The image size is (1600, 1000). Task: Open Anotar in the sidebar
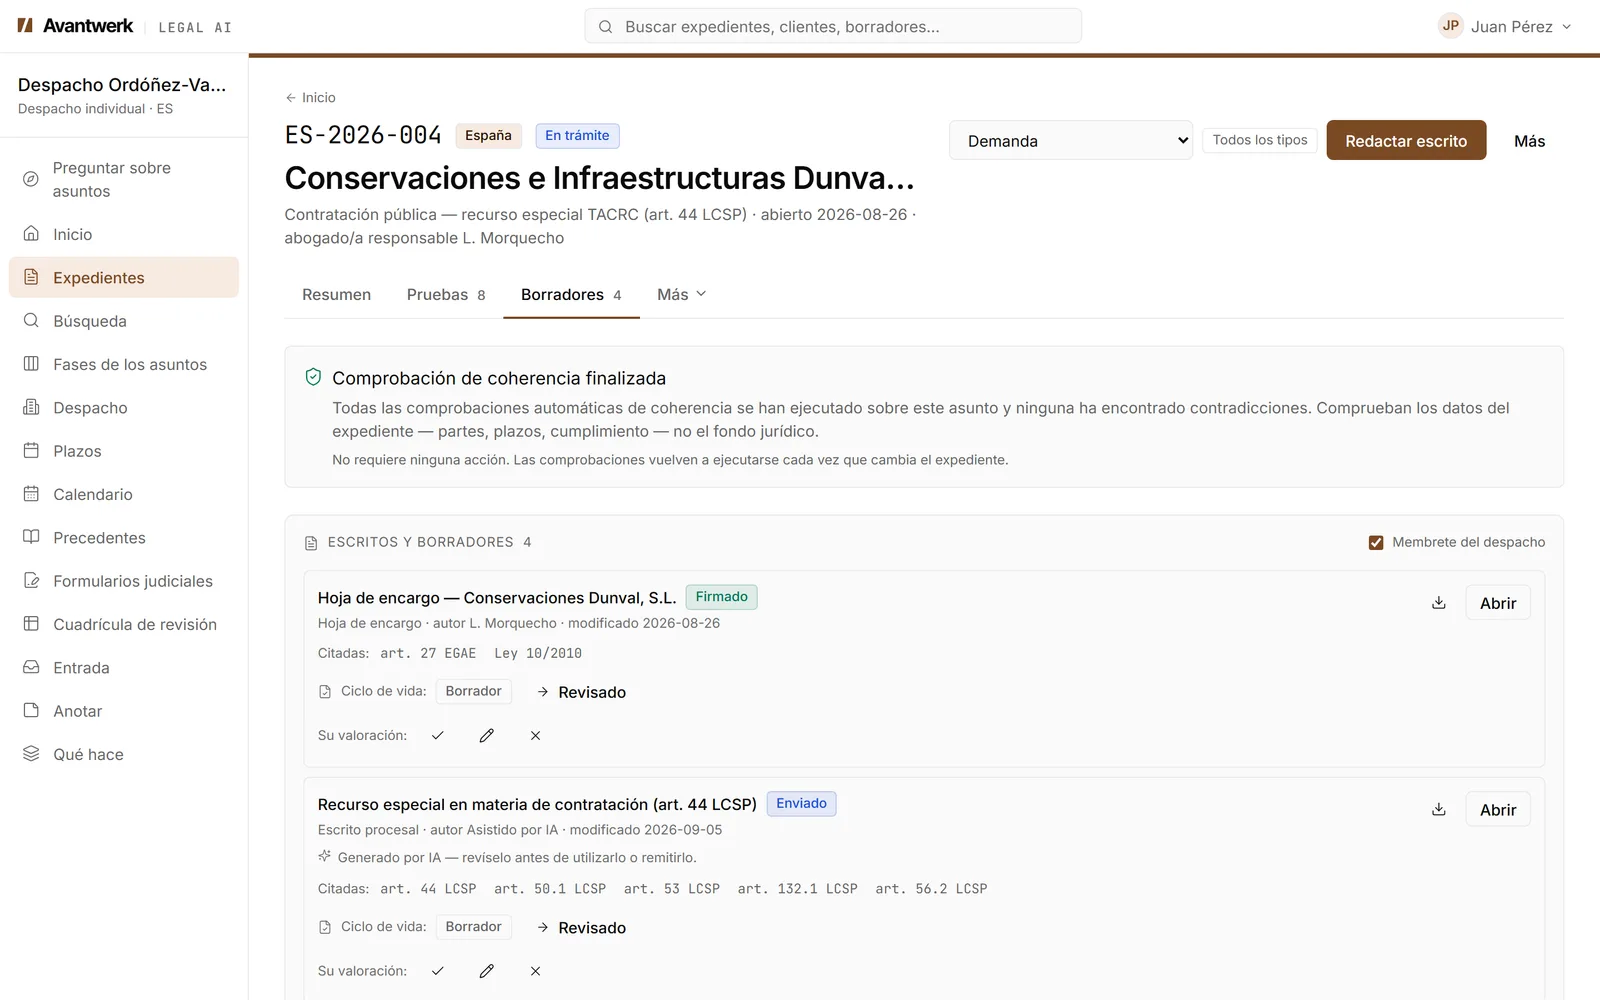(x=124, y=711)
